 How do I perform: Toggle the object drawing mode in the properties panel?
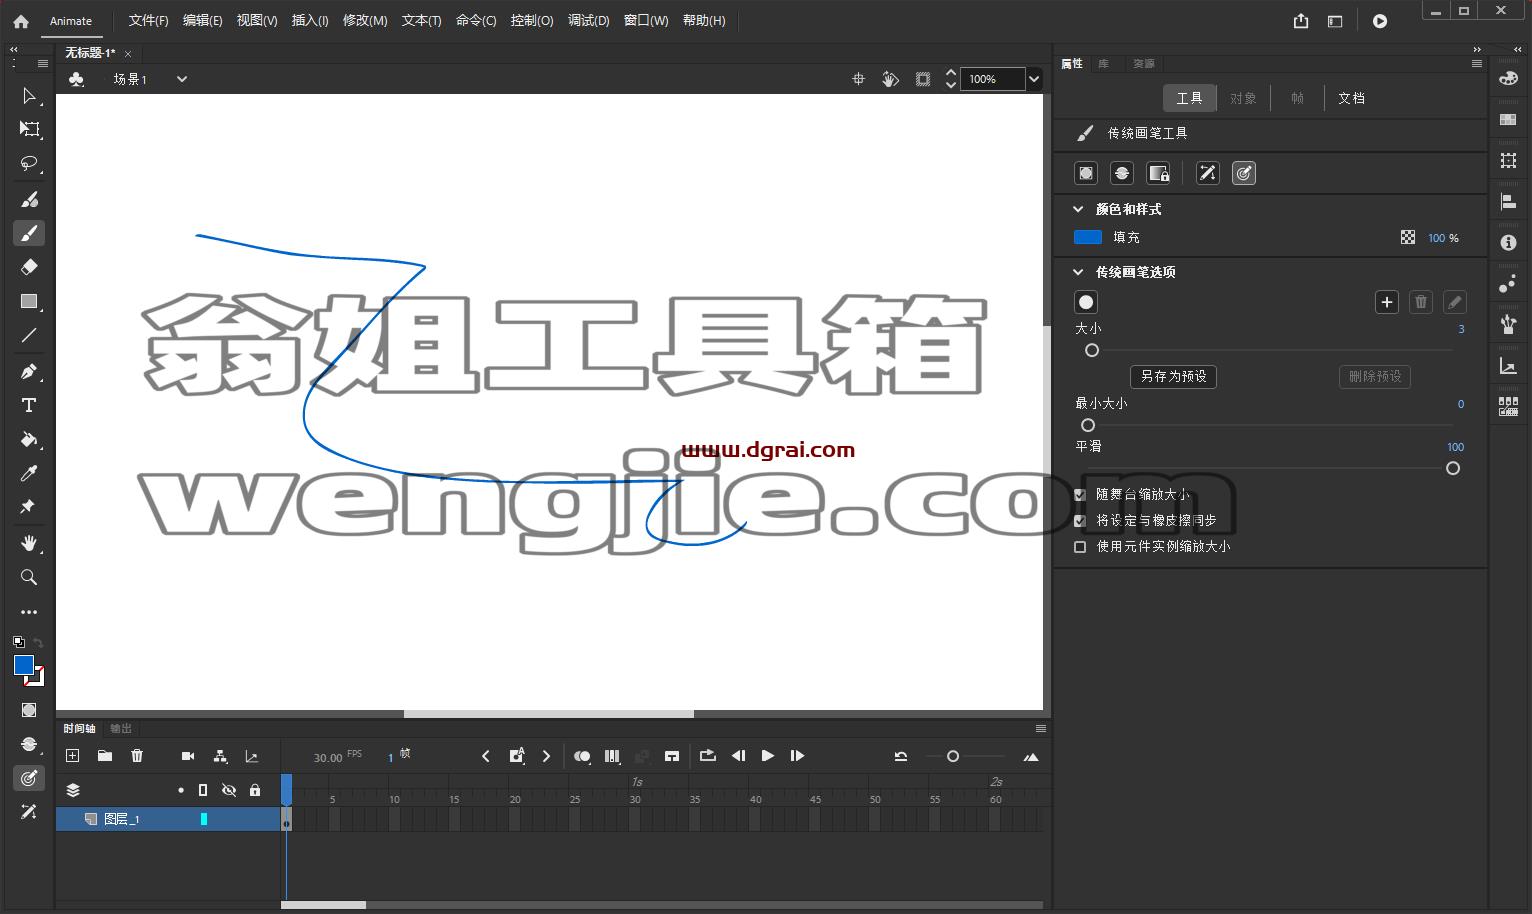click(1086, 173)
